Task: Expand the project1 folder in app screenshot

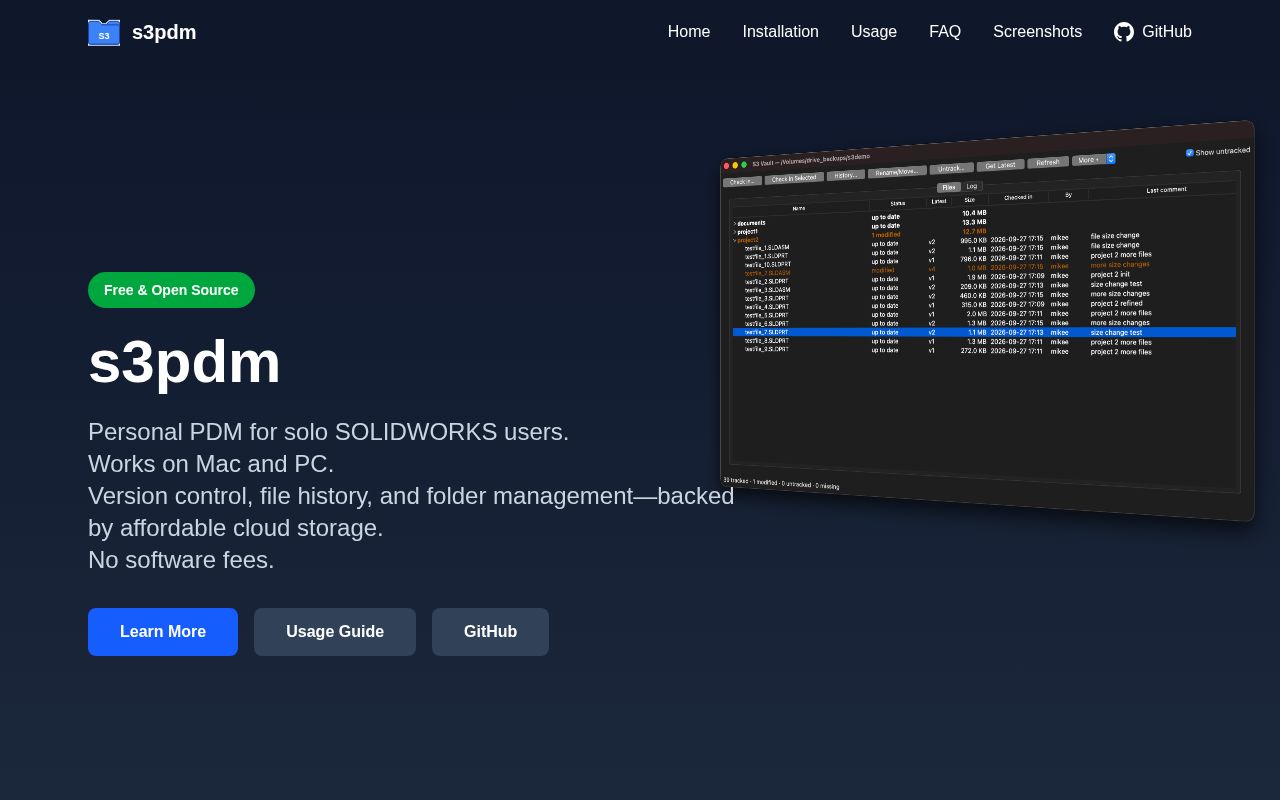Action: (734, 232)
